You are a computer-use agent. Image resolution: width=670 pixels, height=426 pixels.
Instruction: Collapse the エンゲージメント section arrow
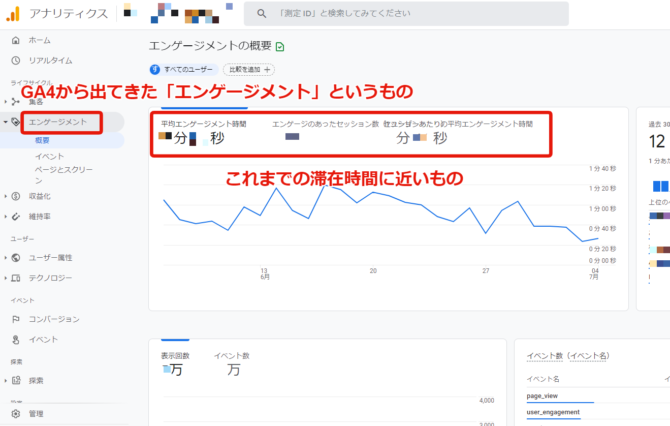(x=6, y=122)
